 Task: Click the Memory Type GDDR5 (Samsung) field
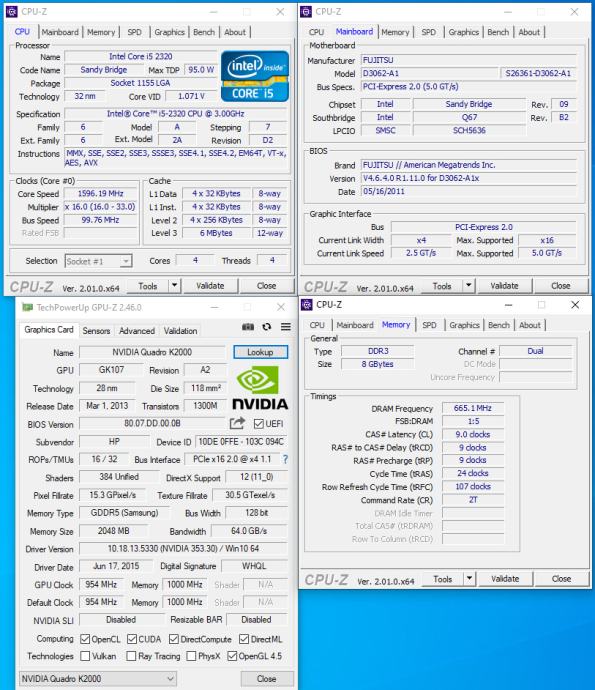coord(124,513)
